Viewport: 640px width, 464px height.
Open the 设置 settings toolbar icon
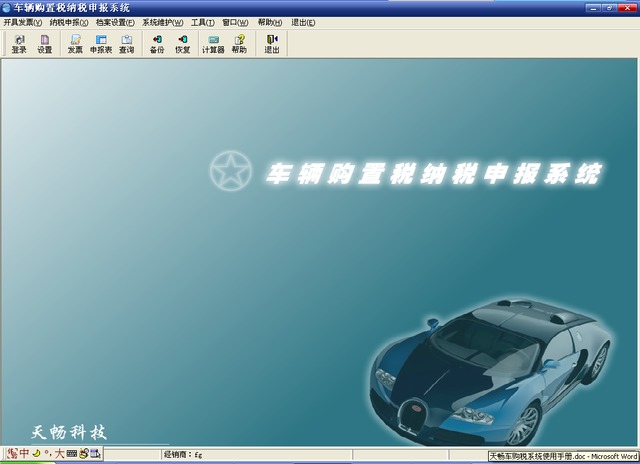[45, 44]
